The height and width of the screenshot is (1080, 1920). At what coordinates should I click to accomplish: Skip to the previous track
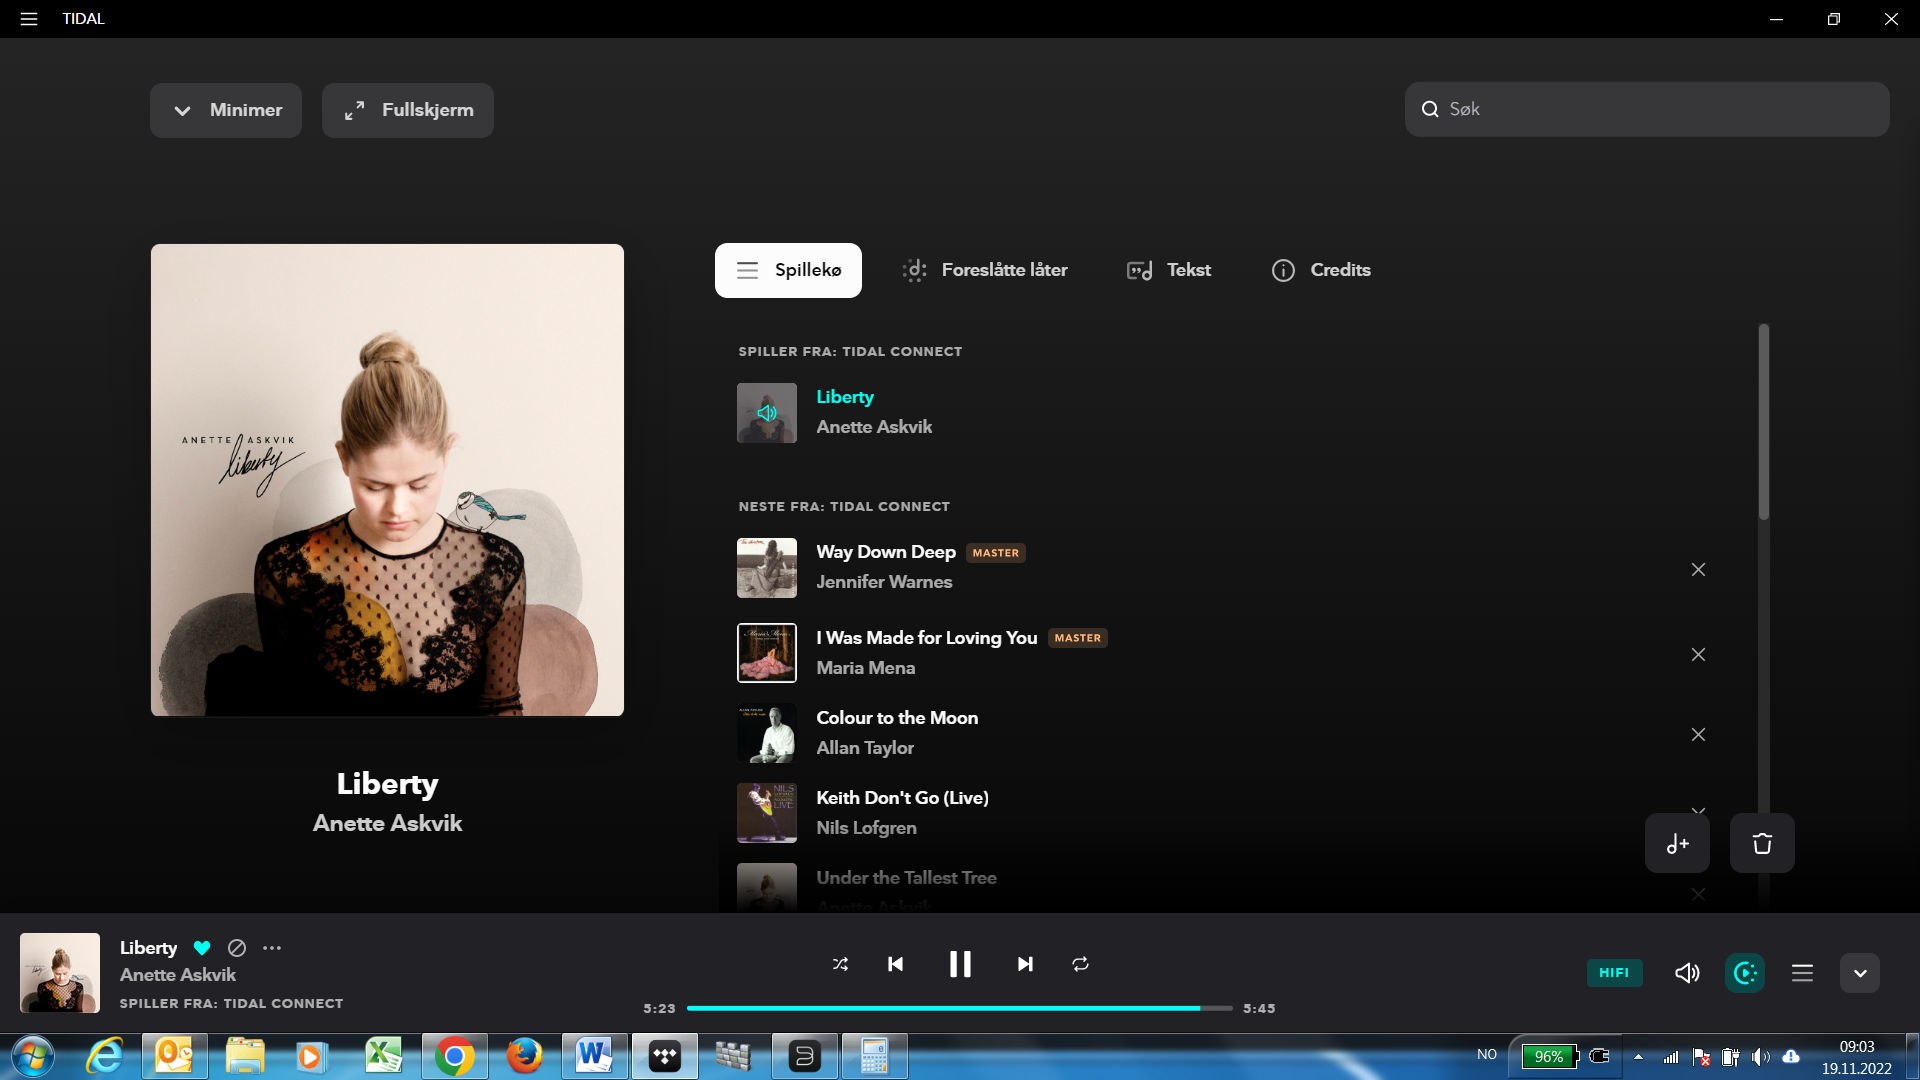tap(896, 964)
